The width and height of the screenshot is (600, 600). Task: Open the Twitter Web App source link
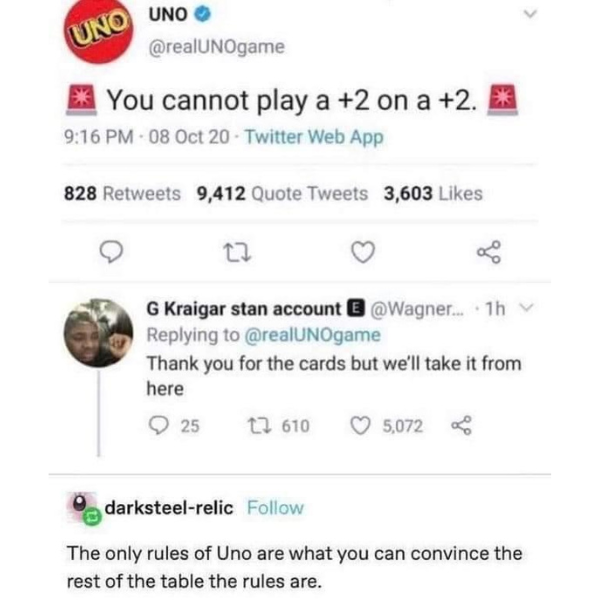click(314, 137)
